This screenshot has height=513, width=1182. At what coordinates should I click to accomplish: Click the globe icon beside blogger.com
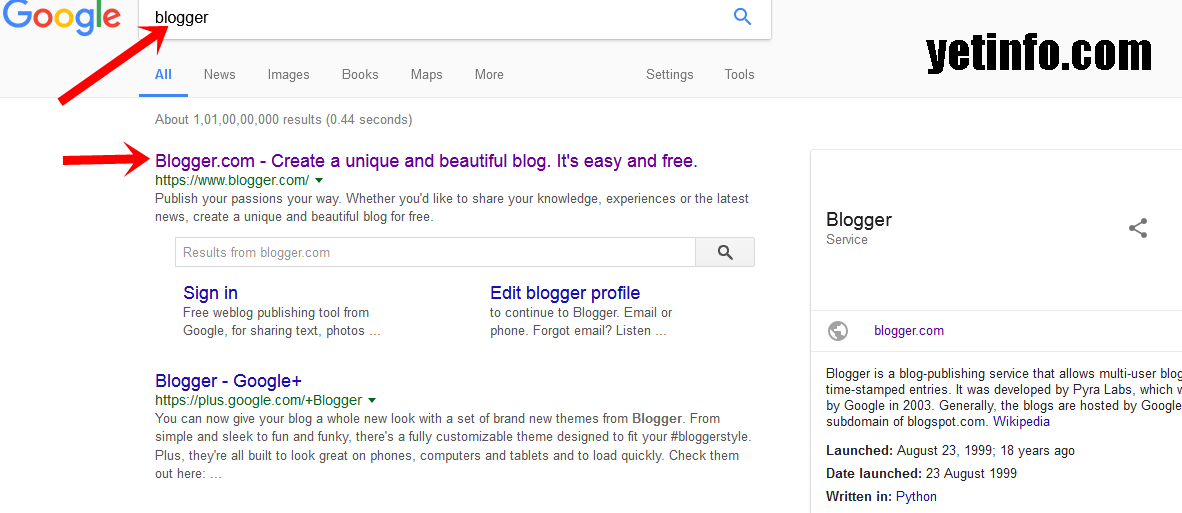pyautogui.click(x=838, y=331)
